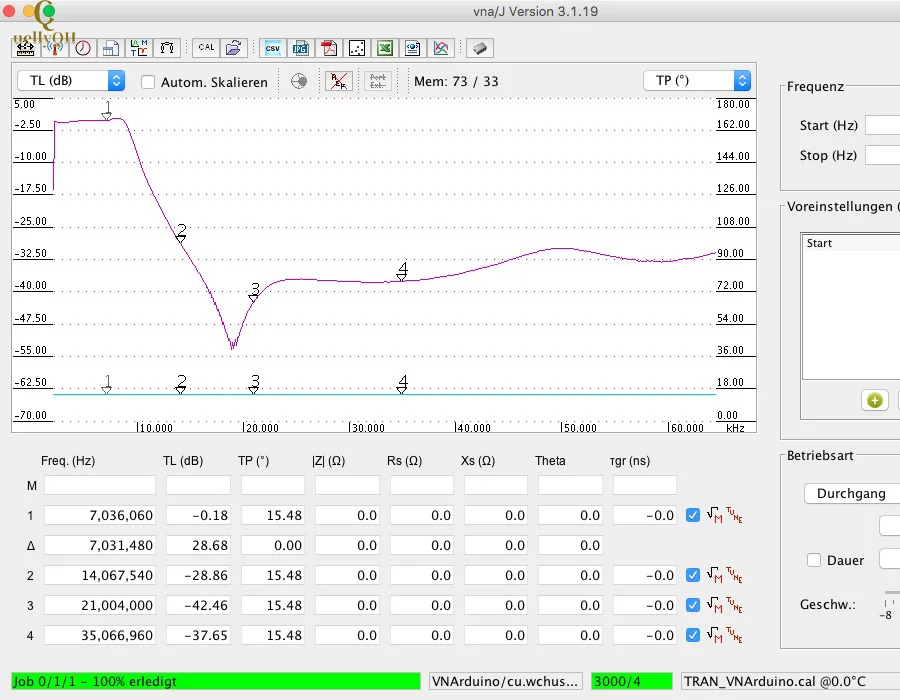This screenshot has width=900, height=700.
Task: Click the data table sheet toolbar icon
Action: 110,48
